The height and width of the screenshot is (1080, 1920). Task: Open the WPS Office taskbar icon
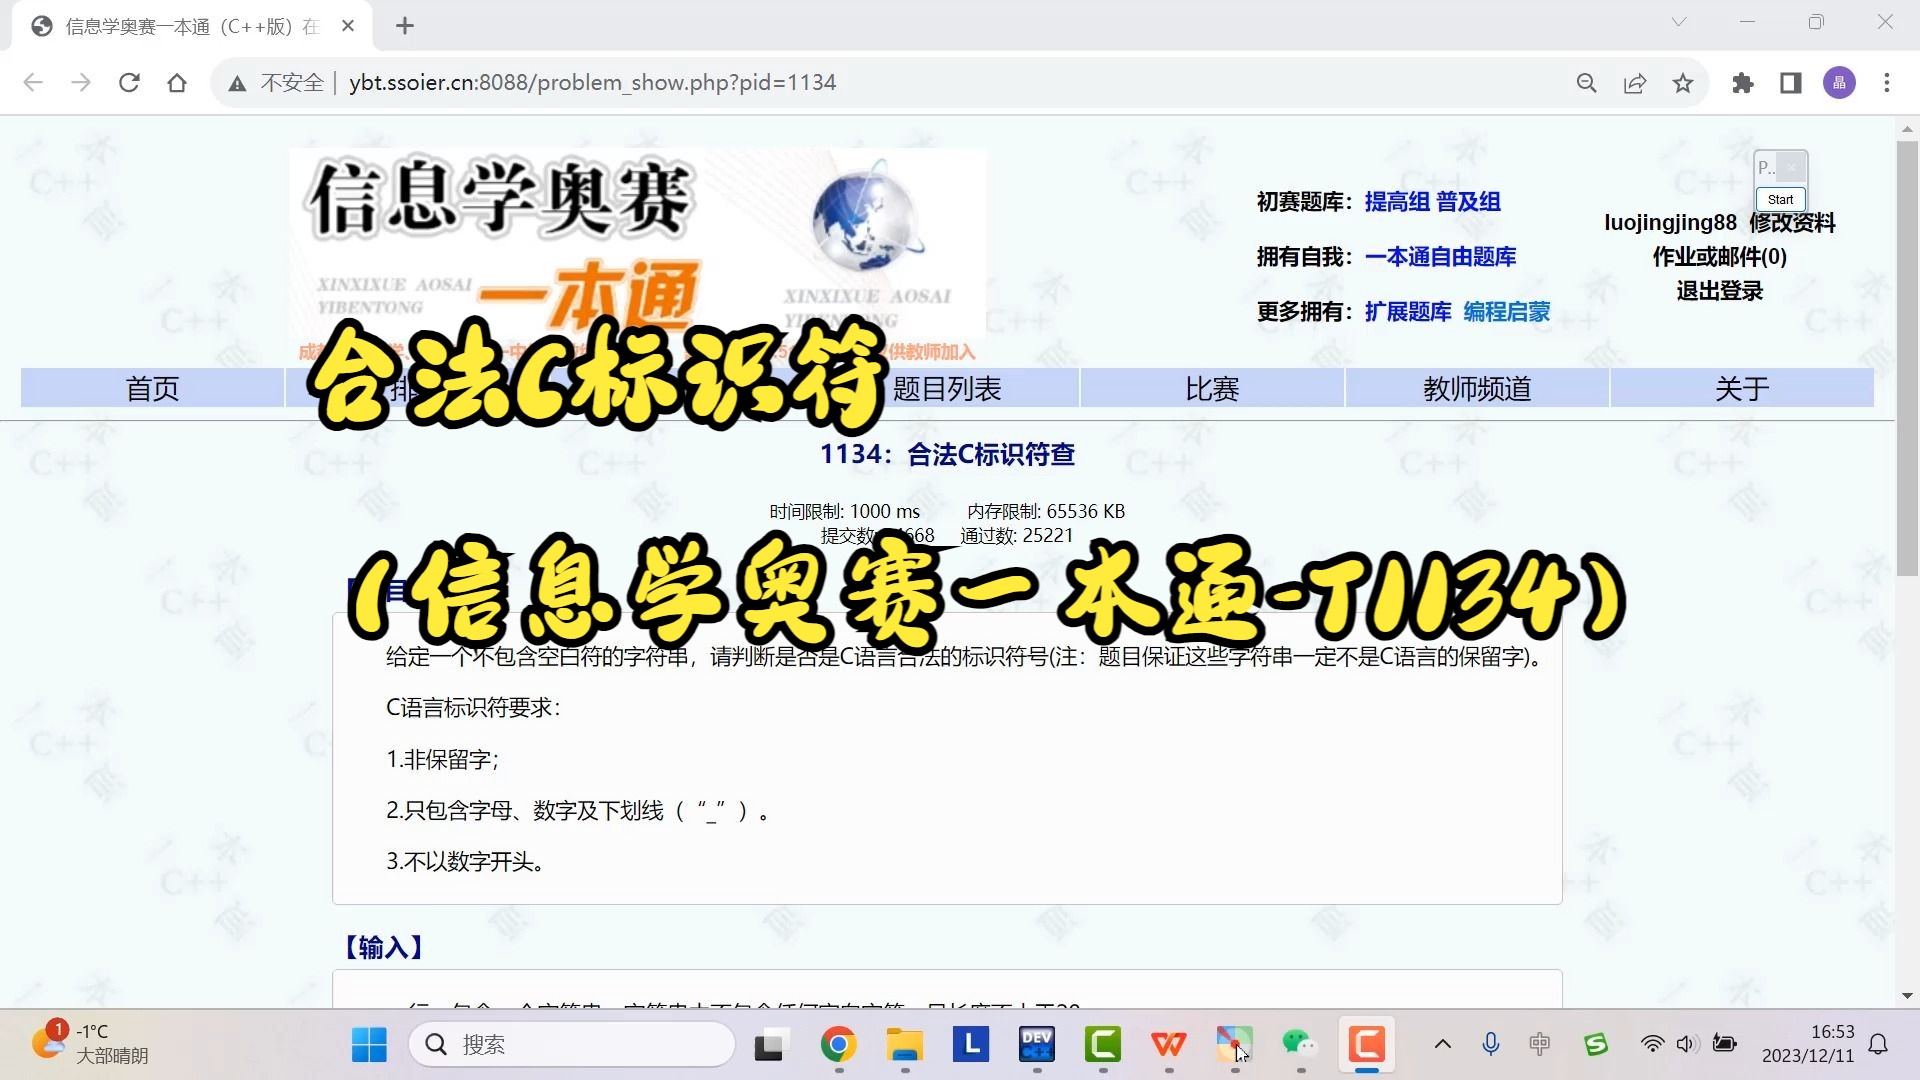pos(1169,1044)
